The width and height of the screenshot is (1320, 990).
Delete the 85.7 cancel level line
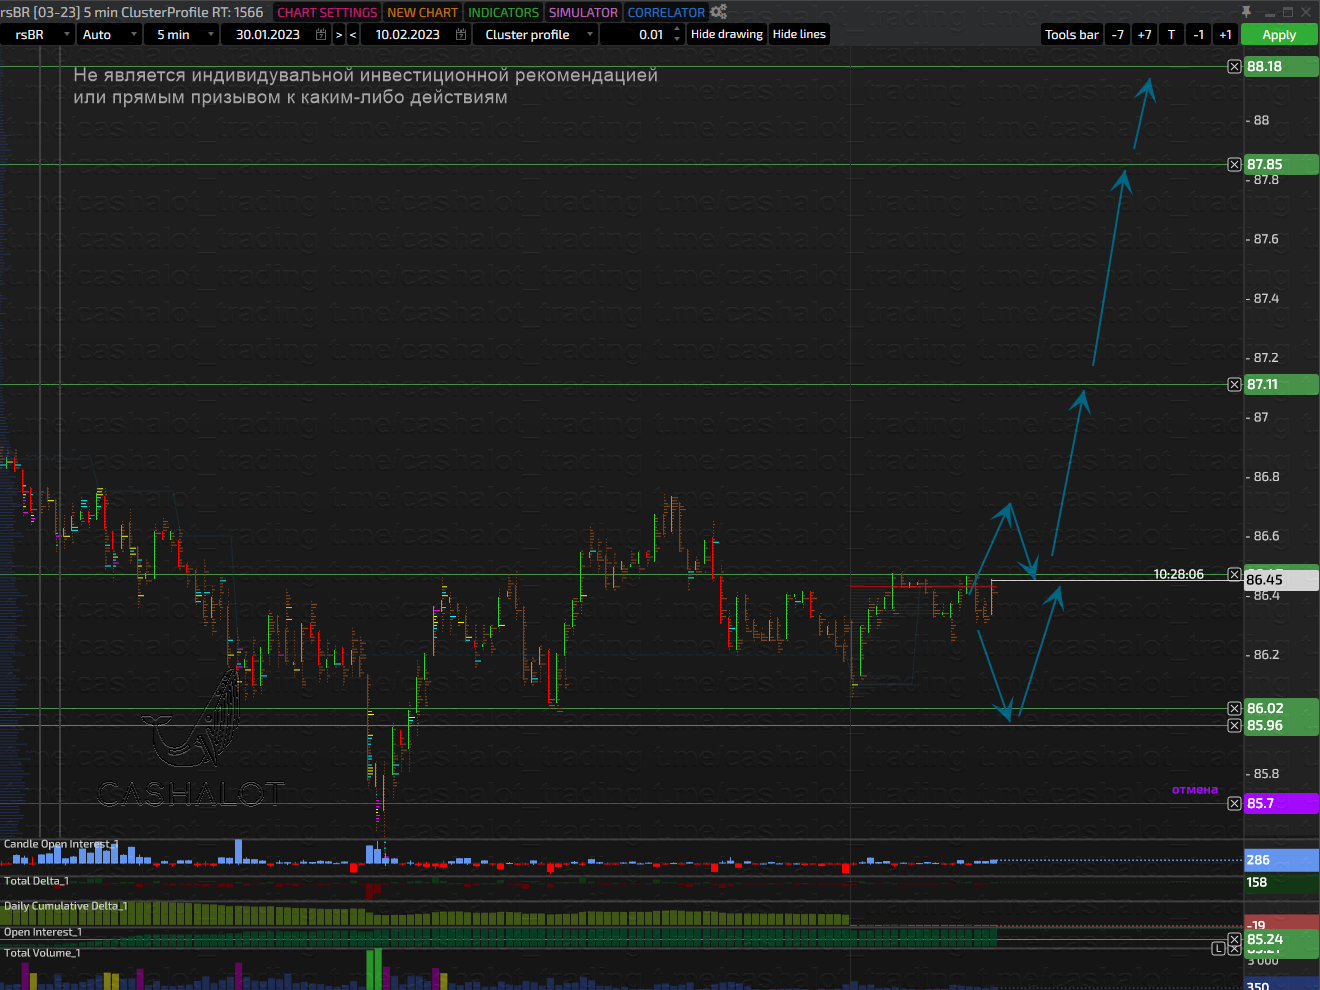pyautogui.click(x=1234, y=803)
